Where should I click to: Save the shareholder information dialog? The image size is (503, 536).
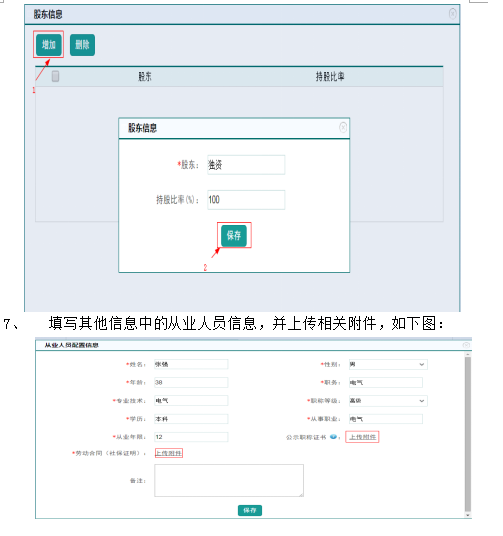coord(234,235)
